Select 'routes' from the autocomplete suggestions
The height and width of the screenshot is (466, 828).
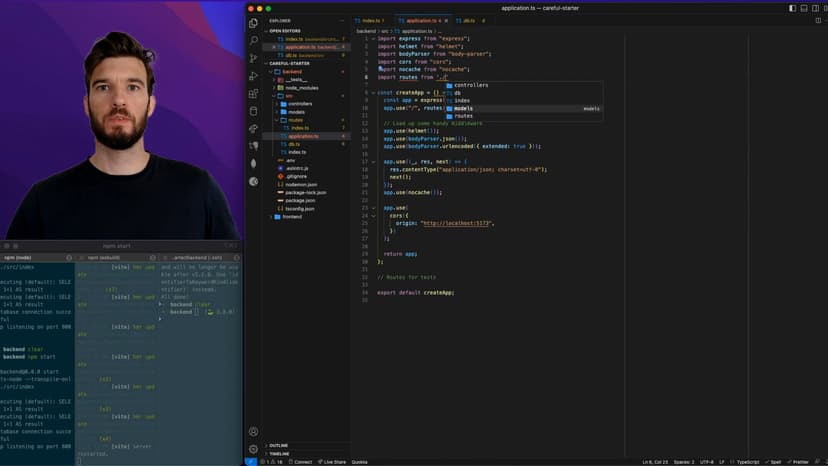tap(464, 116)
